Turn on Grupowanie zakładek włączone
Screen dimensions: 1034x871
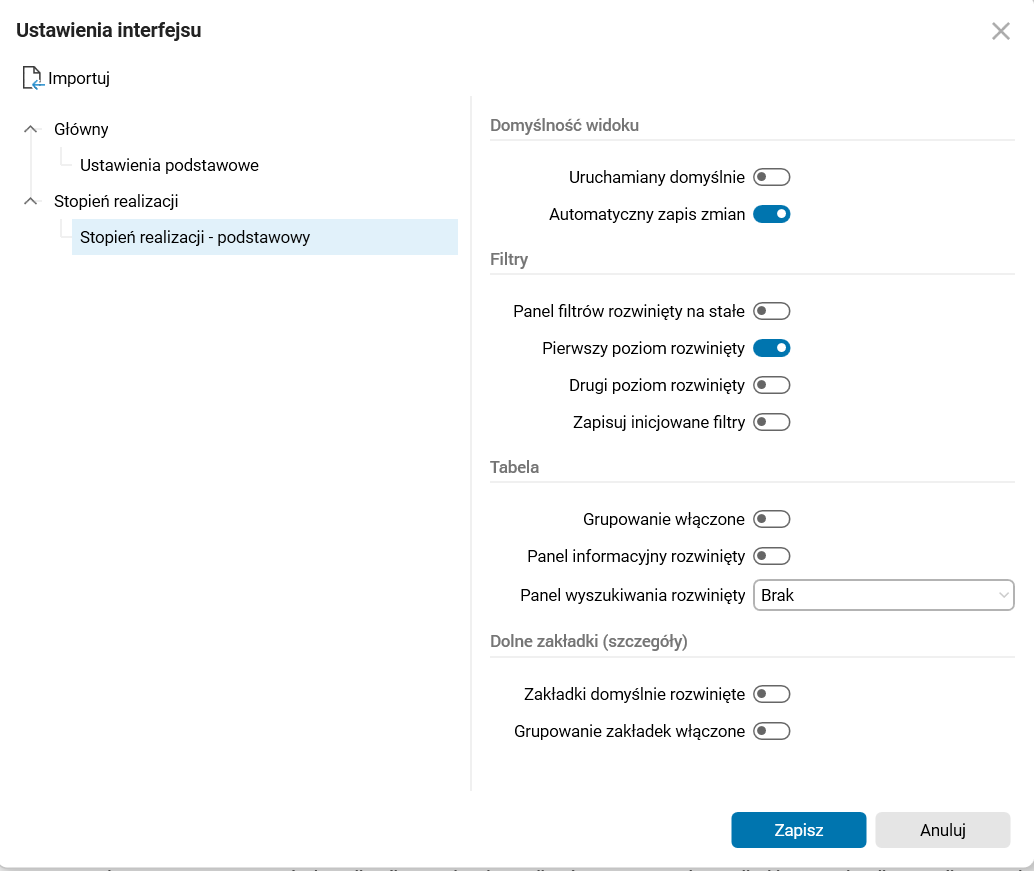(x=771, y=731)
